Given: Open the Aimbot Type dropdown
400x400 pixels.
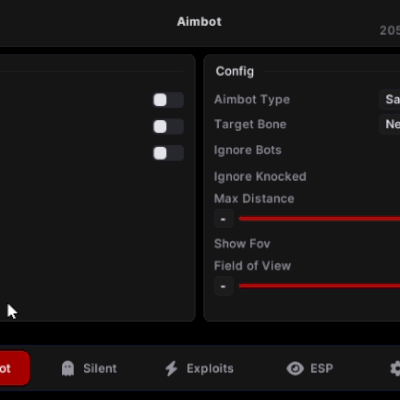Looking at the screenshot, I should [x=390, y=99].
